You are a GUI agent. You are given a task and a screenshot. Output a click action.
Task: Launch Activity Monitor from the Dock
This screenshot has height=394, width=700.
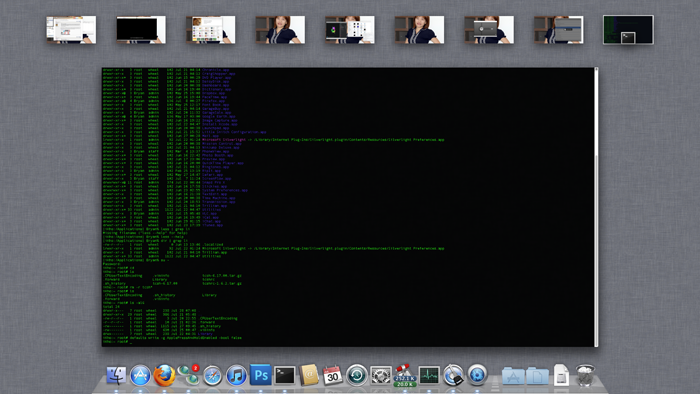tap(429, 375)
